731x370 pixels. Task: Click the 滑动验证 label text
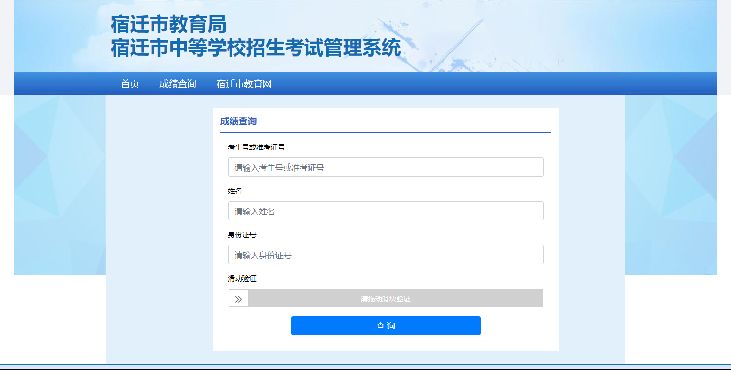coord(242,279)
